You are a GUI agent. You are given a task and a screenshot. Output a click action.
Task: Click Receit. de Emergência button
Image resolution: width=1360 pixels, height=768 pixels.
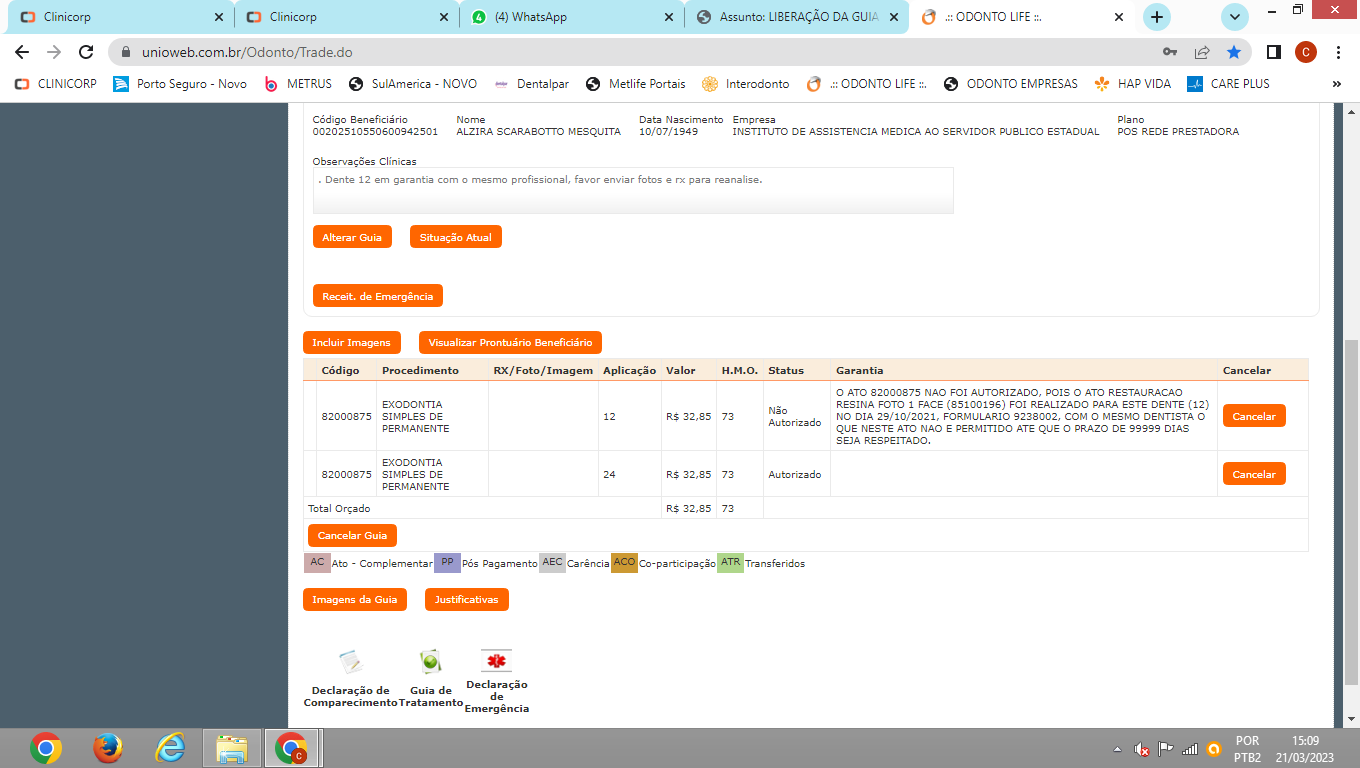pyautogui.click(x=377, y=296)
